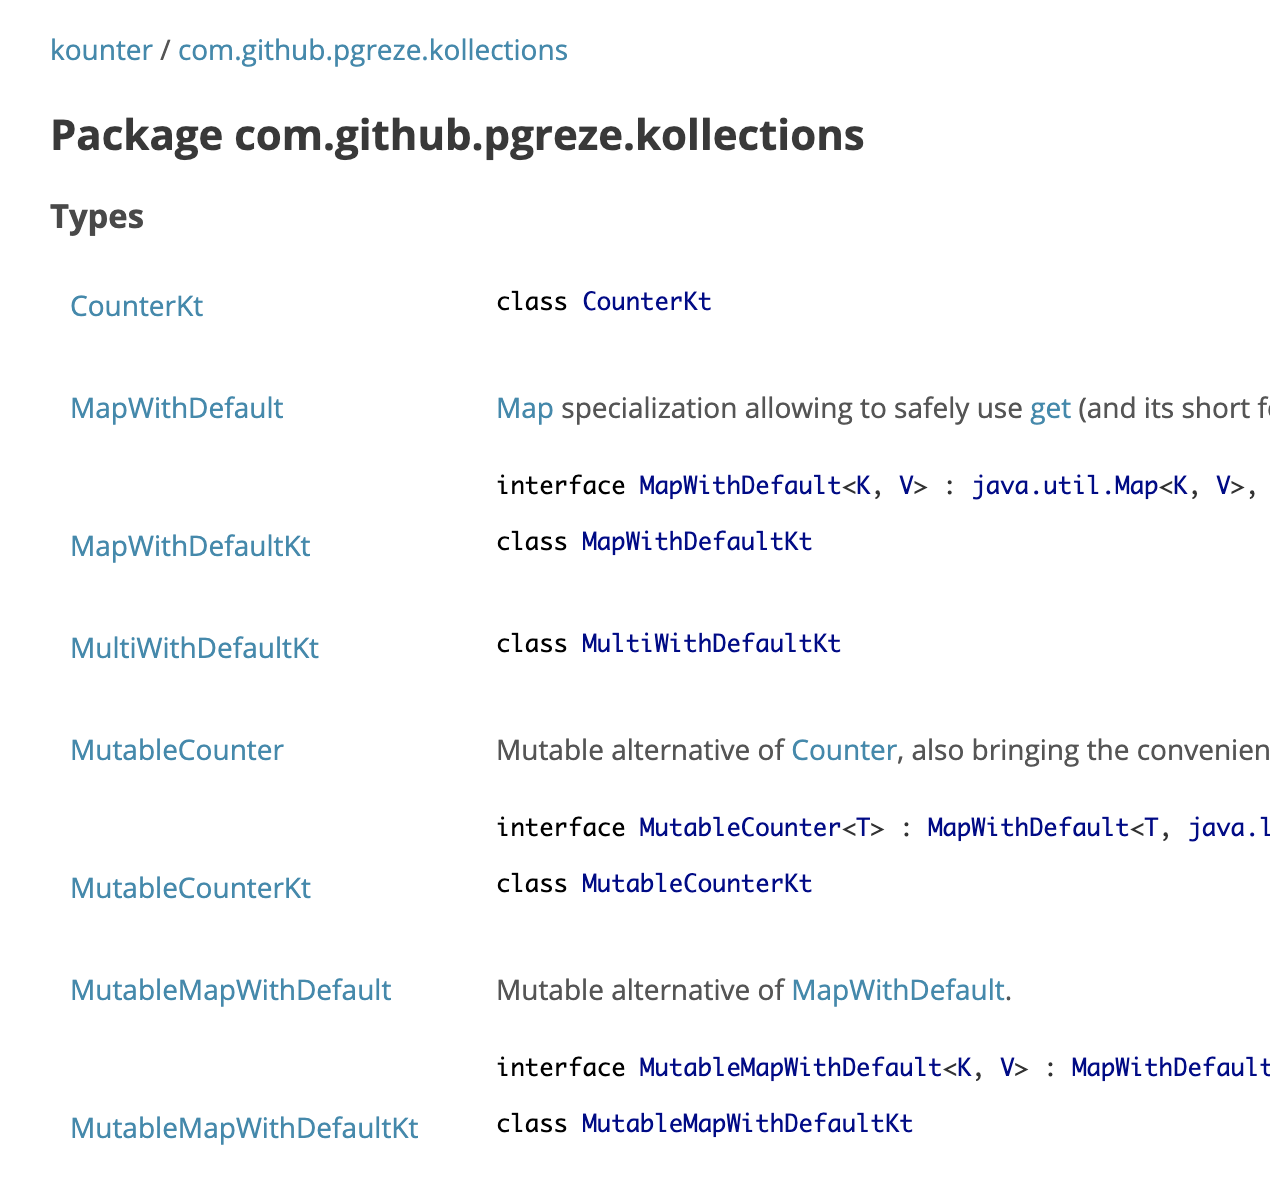
Task: Click the Package com.github.pgreze.kollections heading
Action: [x=457, y=135]
